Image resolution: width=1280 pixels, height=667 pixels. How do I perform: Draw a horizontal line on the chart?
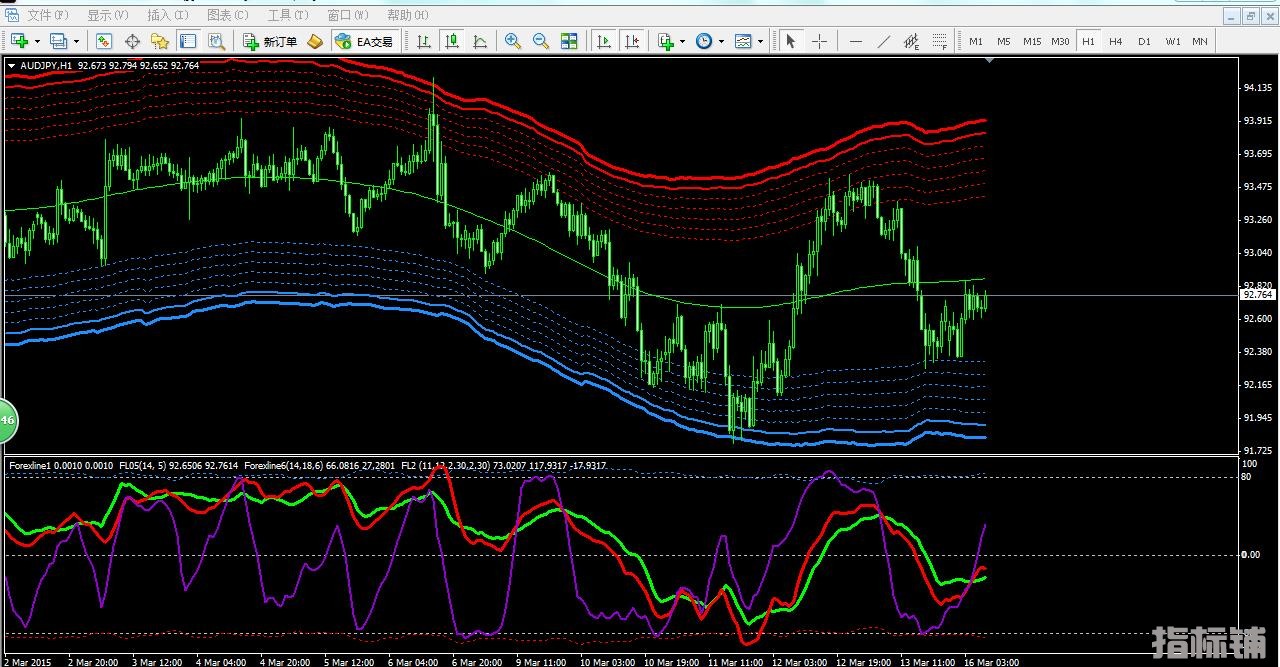(x=856, y=41)
